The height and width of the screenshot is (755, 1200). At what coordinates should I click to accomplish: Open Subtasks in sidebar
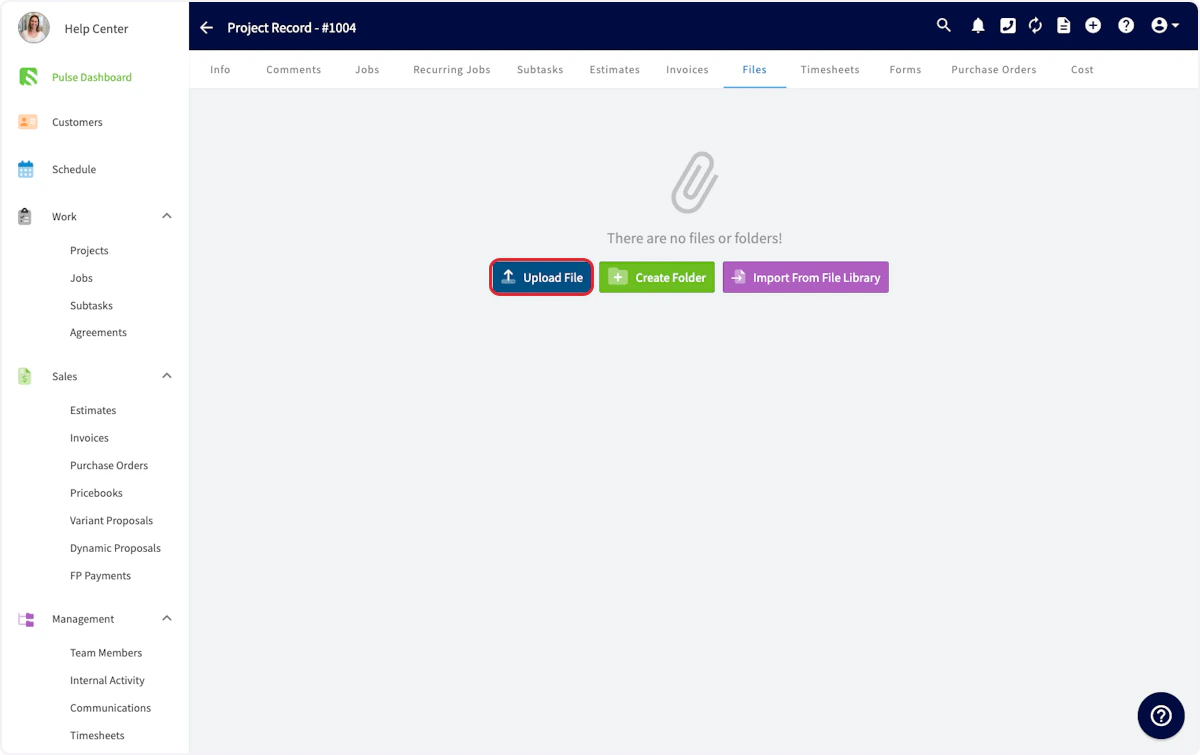pos(91,305)
